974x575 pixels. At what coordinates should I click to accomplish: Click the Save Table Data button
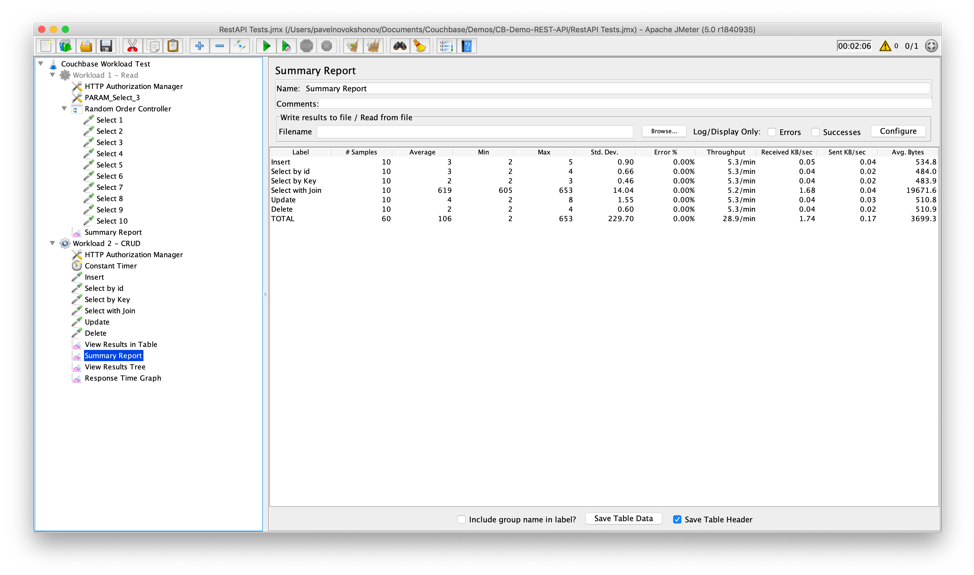[x=623, y=518]
